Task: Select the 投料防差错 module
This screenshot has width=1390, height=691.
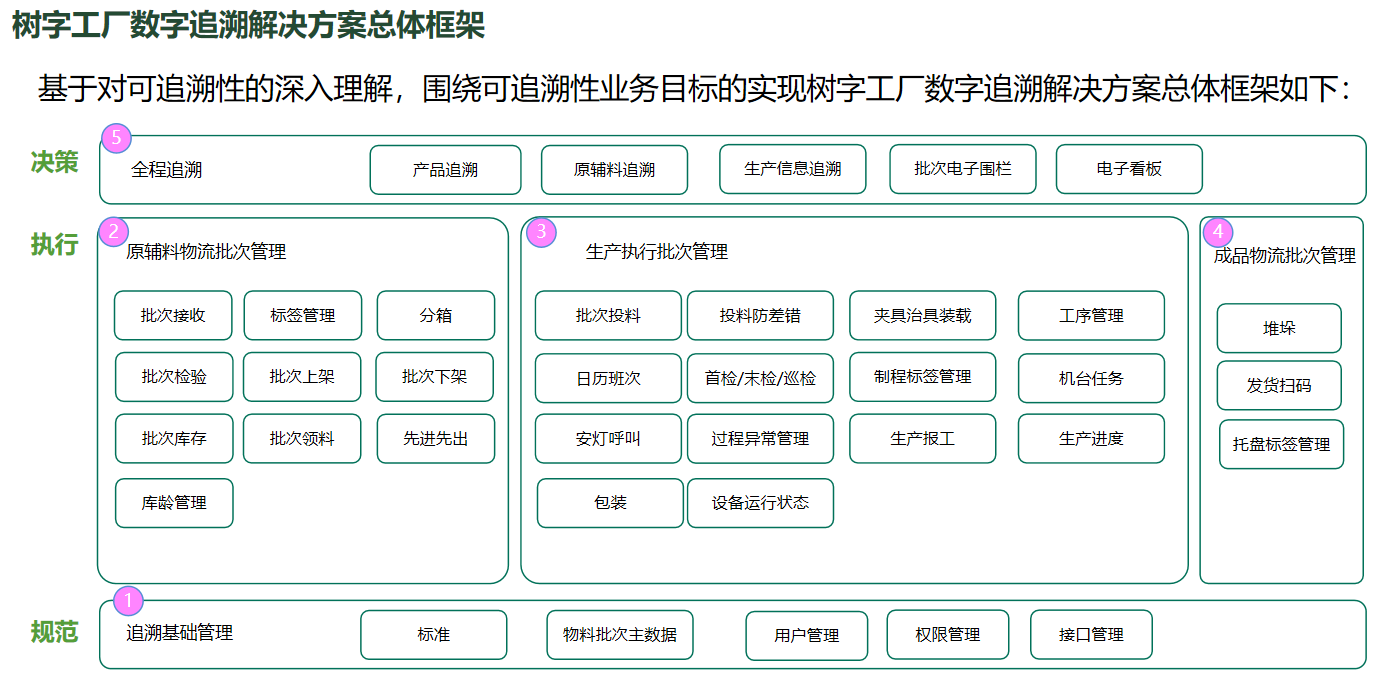Action: (x=760, y=315)
